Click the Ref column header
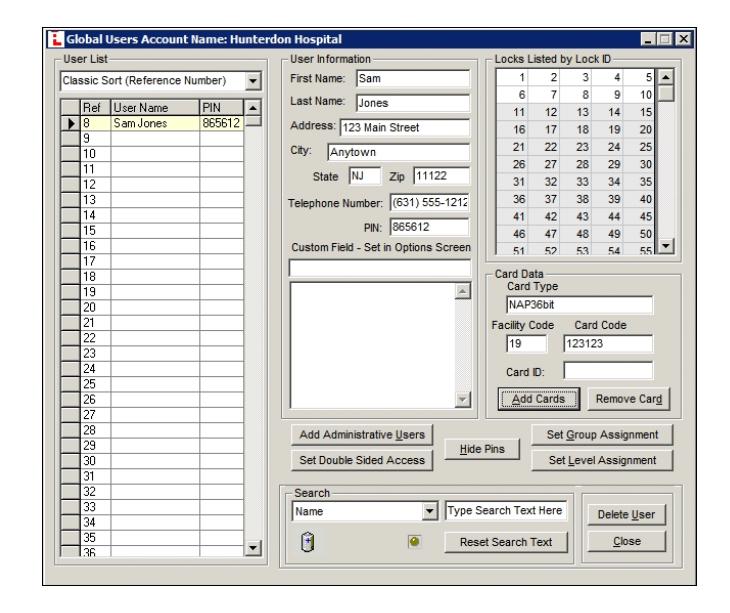Screen dimensions: 730x613 tap(95, 108)
